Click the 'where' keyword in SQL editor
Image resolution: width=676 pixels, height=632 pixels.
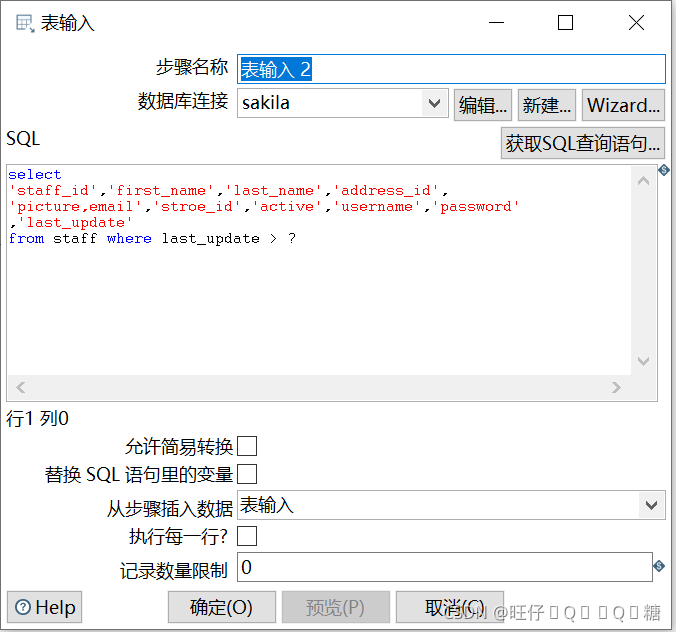pyautogui.click(x=129, y=238)
